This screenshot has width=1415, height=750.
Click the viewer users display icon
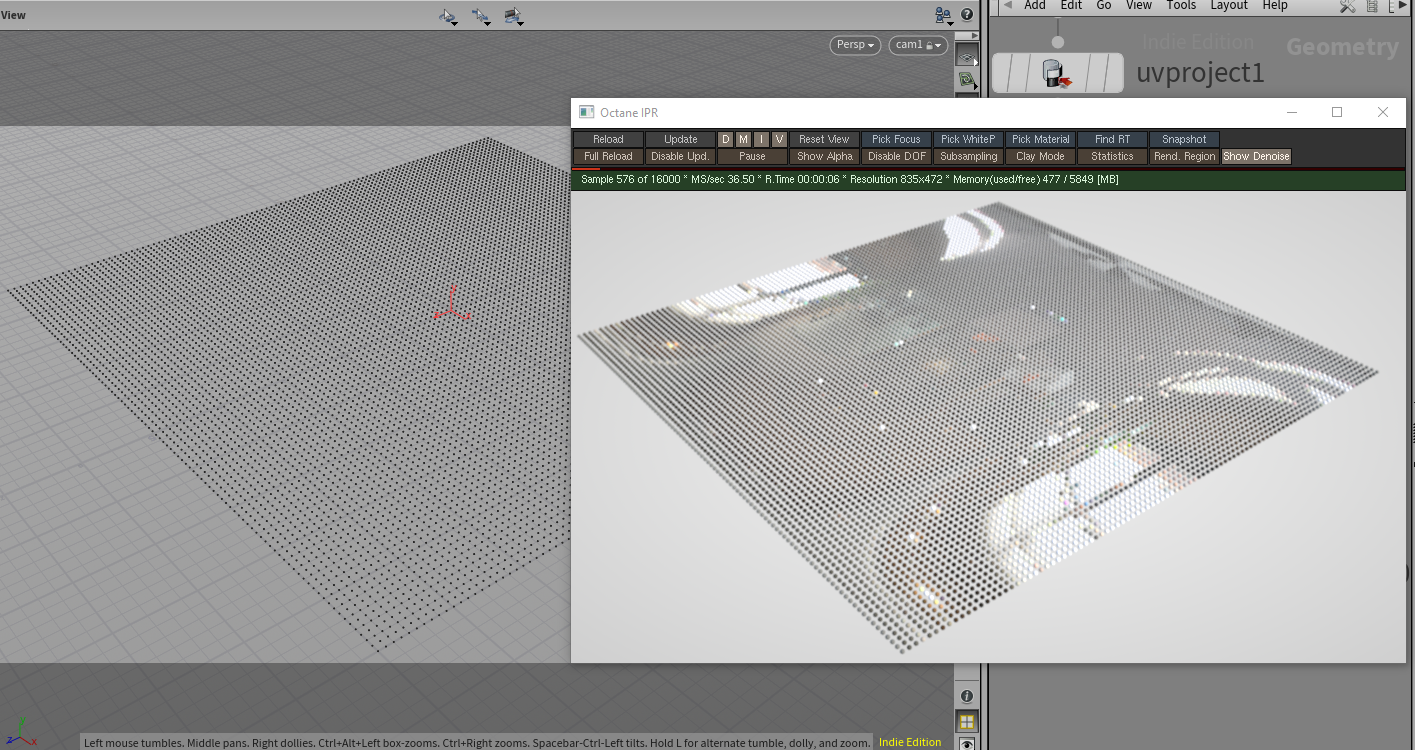(x=942, y=15)
